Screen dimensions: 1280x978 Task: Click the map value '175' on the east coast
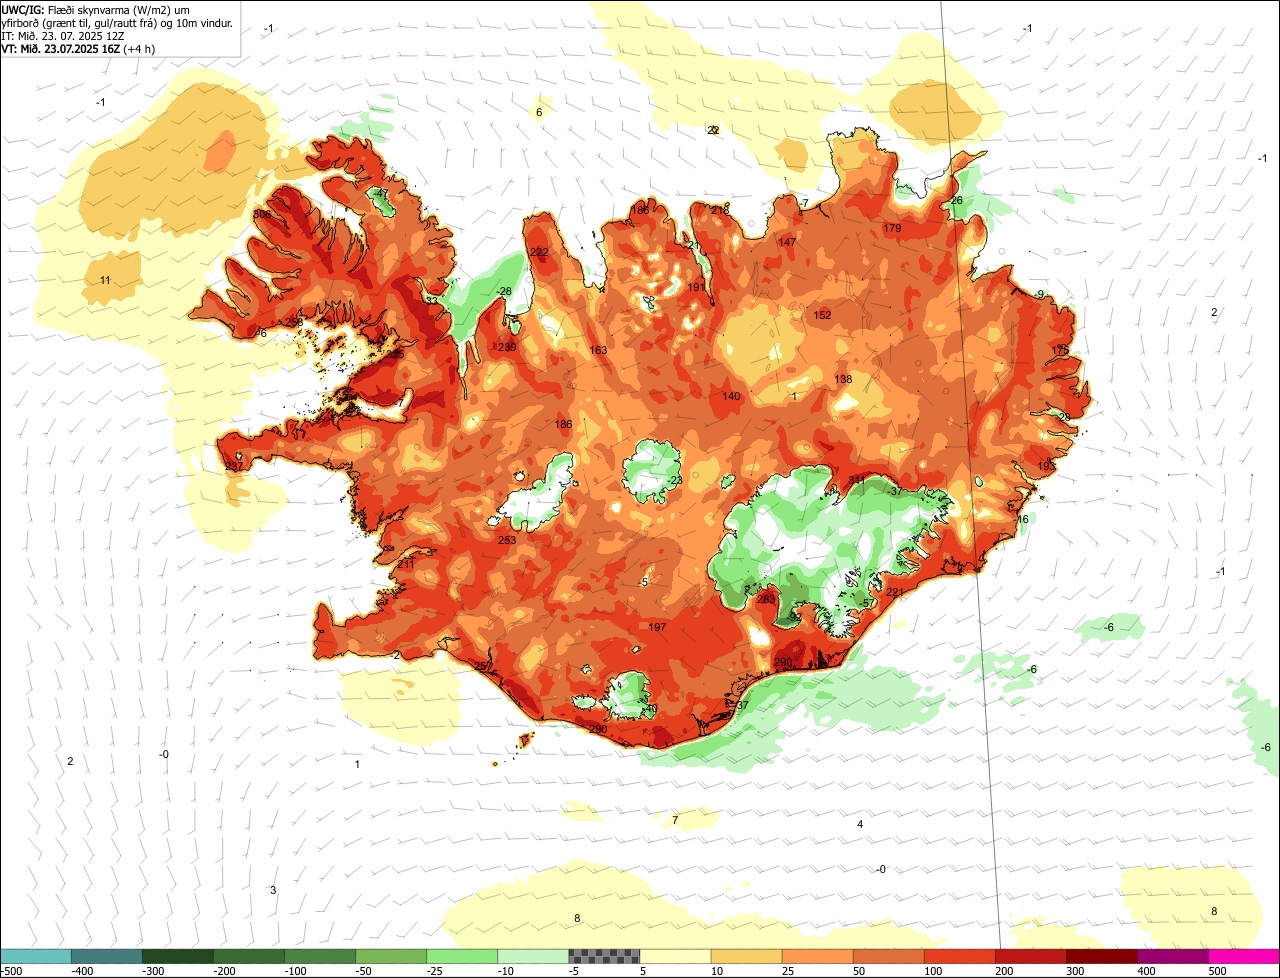tap(1061, 349)
